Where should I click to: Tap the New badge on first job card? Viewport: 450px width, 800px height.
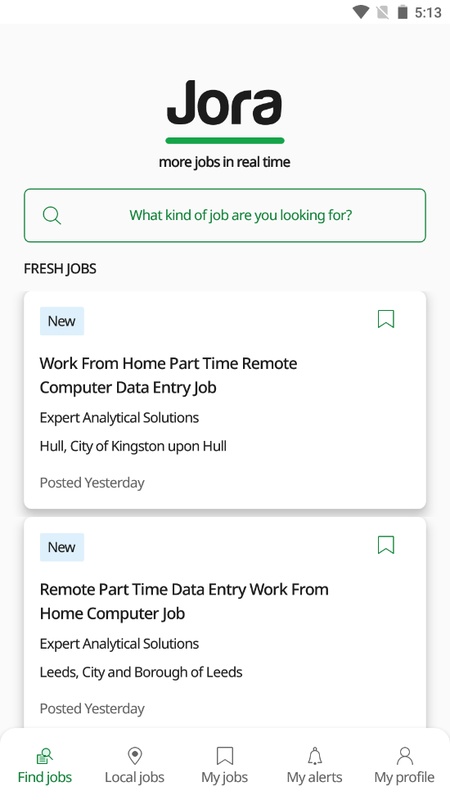(x=62, y=321)
